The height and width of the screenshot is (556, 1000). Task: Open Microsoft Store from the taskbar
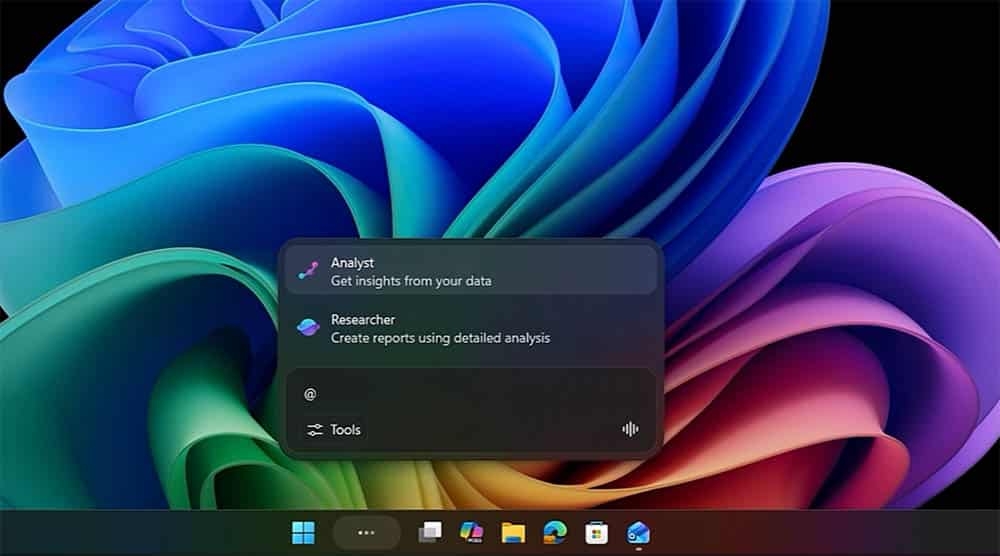pyautogui.click(x=596, y=532)
